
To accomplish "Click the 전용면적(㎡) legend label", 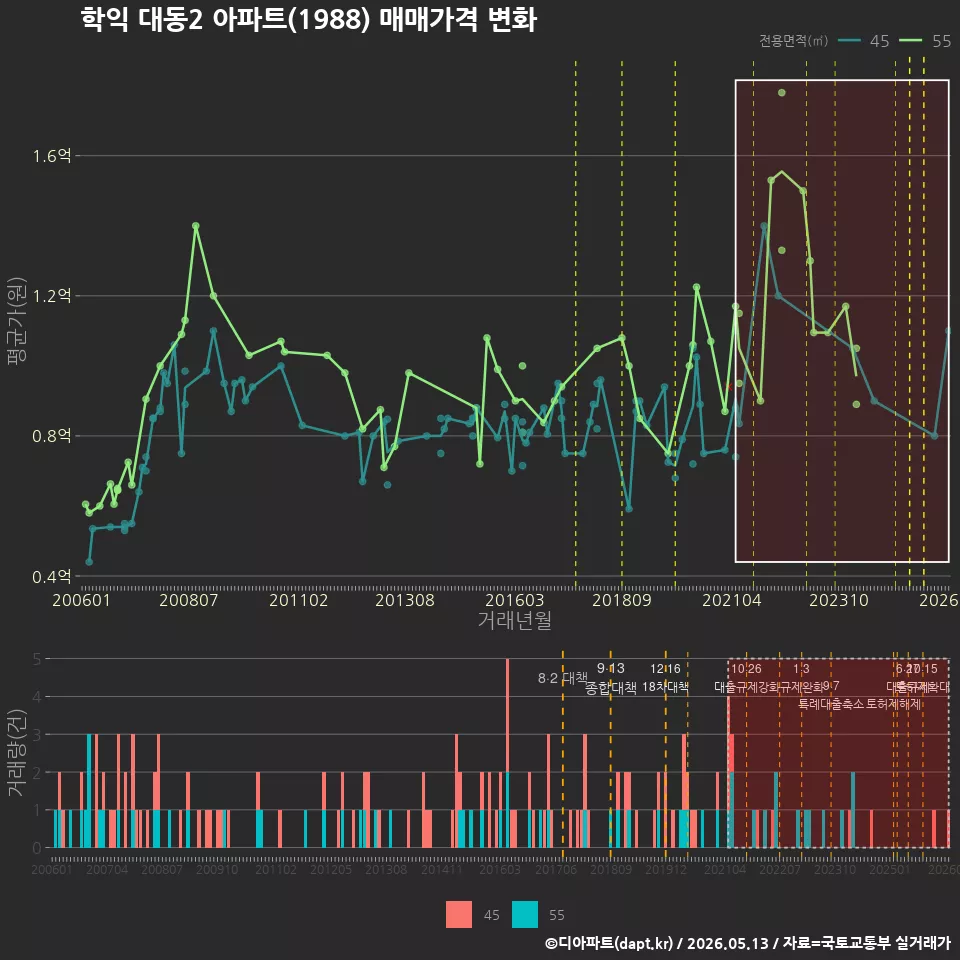I will click(793, 41).
